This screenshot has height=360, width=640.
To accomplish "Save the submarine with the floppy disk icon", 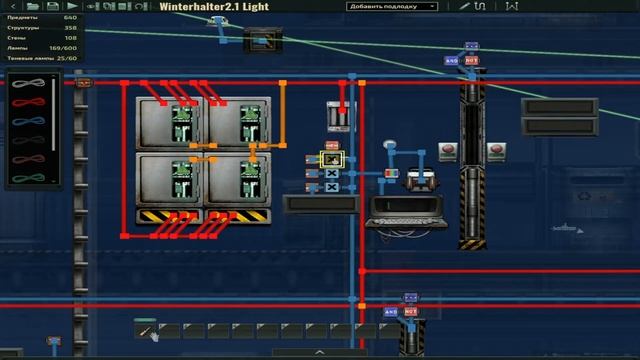I will (x=52, y=6).
